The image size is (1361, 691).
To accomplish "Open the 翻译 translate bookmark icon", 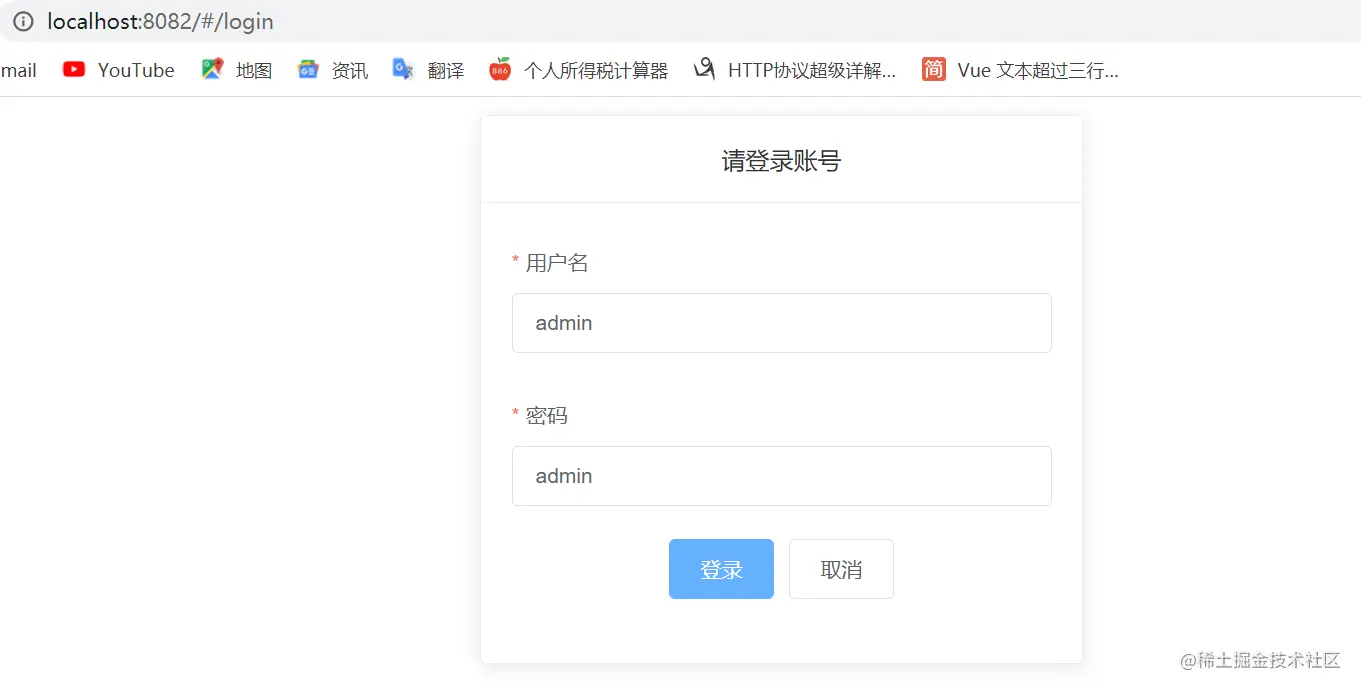I will [x=403, y=69].
